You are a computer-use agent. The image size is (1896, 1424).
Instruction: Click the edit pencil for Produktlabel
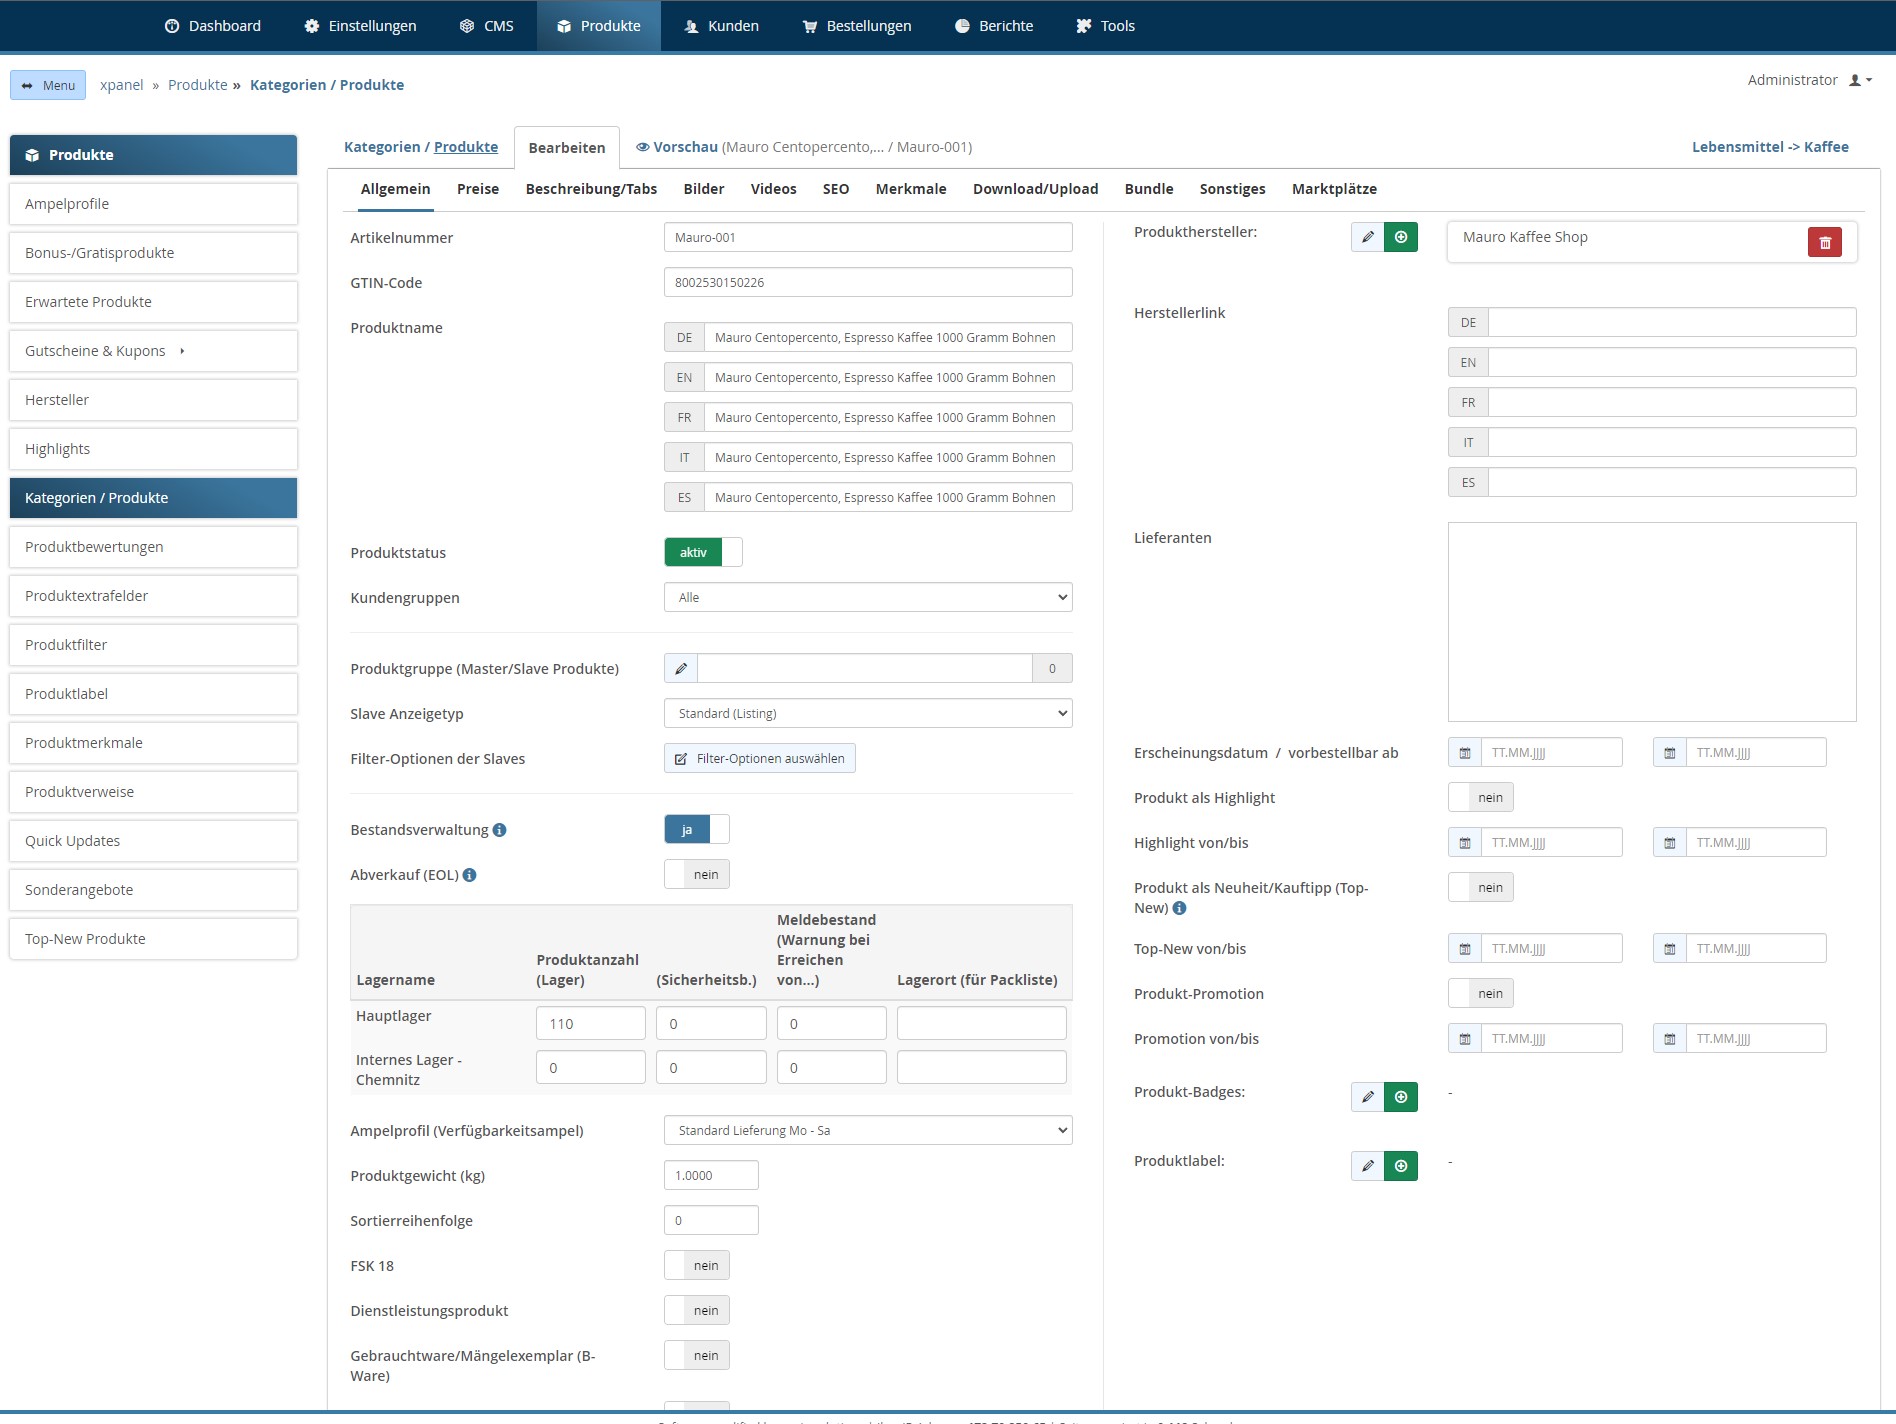pyautogui.click(x=1367, y=1166)
